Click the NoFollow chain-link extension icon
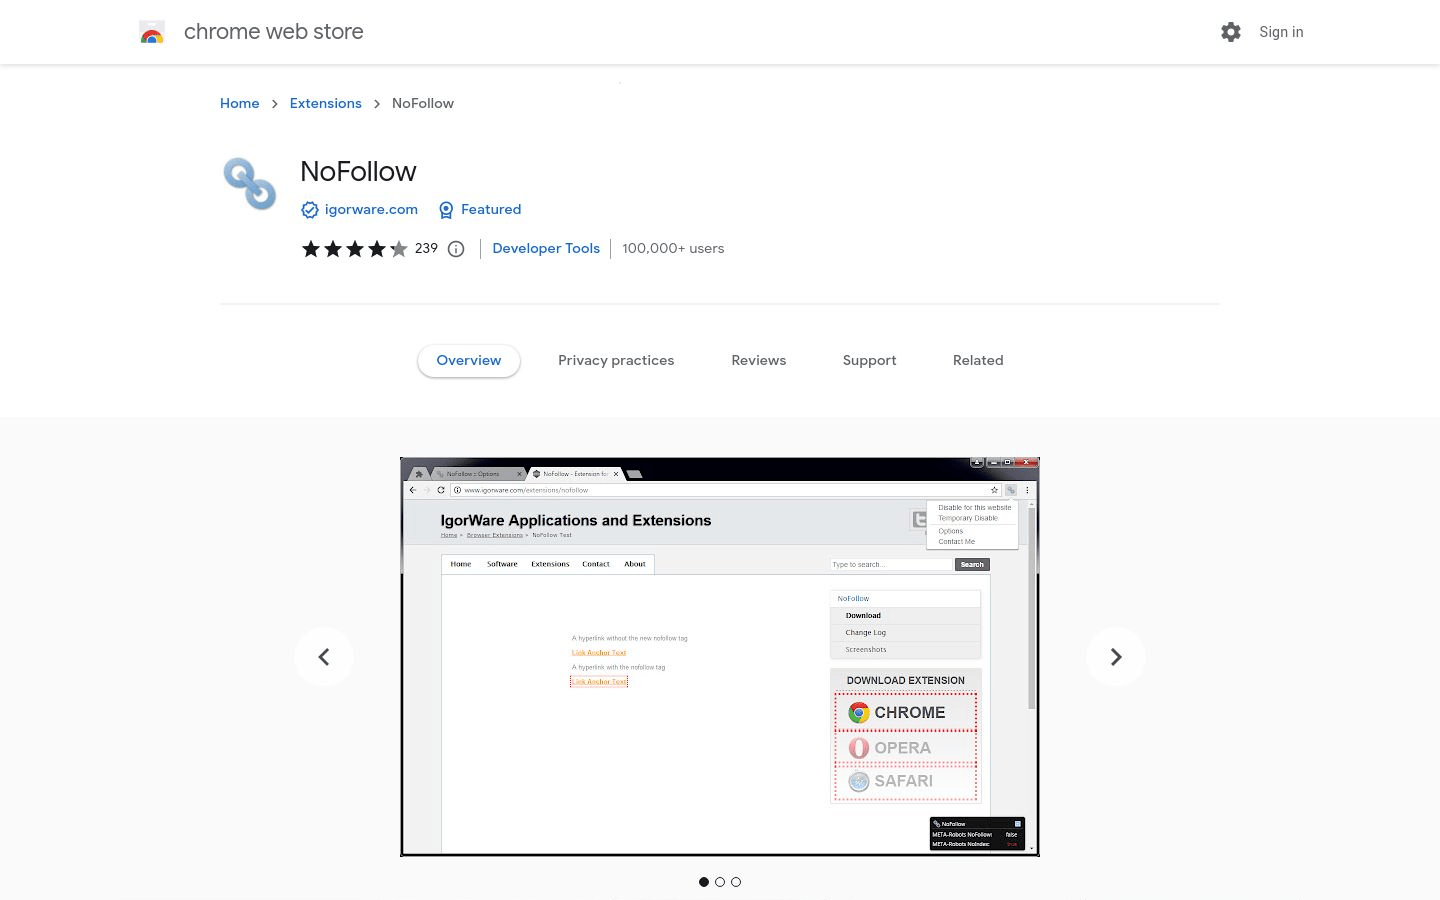1440x900 pixels. (249, 184)
